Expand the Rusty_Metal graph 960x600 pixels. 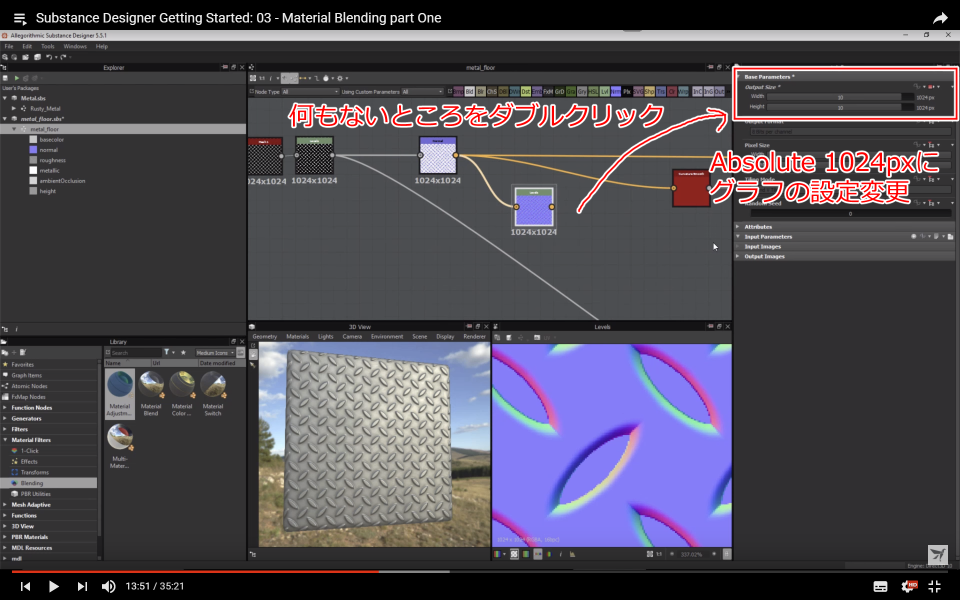click(x=14, y=108)
